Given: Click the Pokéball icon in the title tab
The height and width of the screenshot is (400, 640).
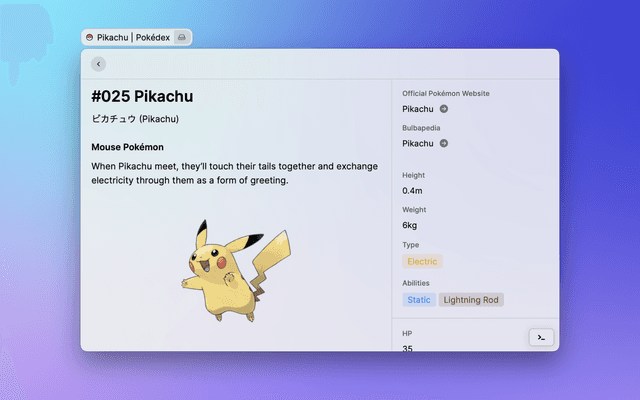Looking at the screenshot, I should [x=90, y=37].
